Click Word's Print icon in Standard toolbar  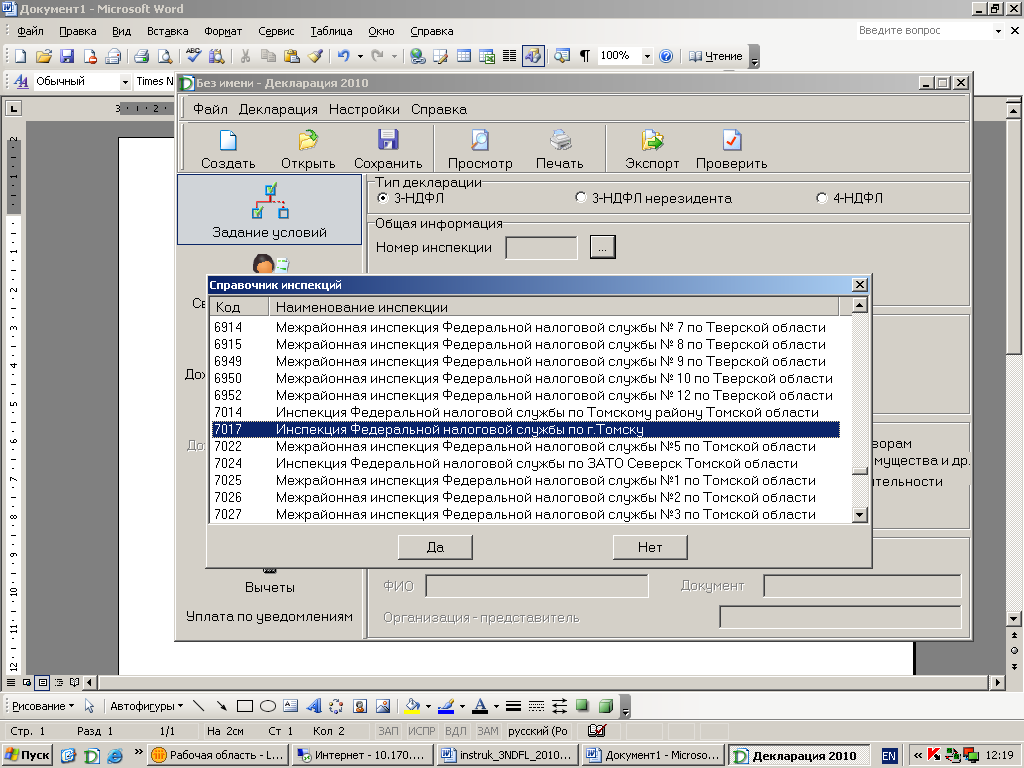pyautogui.click(x=141, y=56)
